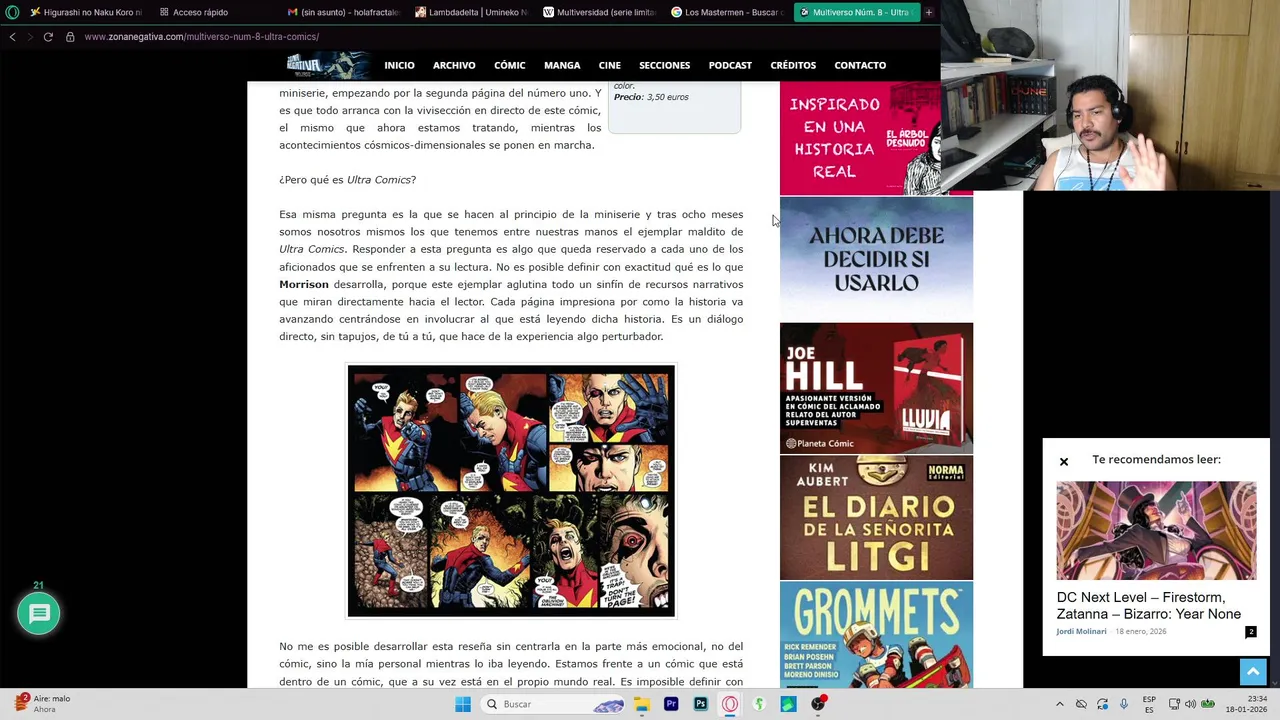Open the Ultra Comics page image
Viewport: 1280px width, 720px height.
pos(511,491)
